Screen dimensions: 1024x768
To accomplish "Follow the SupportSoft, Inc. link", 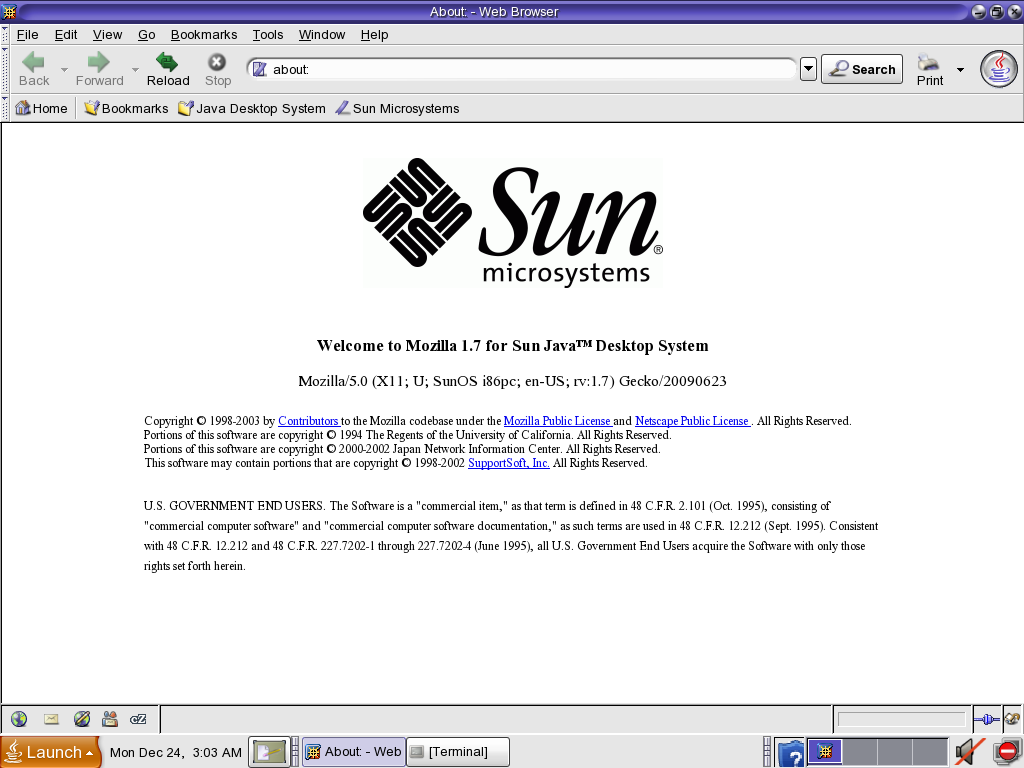I will tap(509, 463).
